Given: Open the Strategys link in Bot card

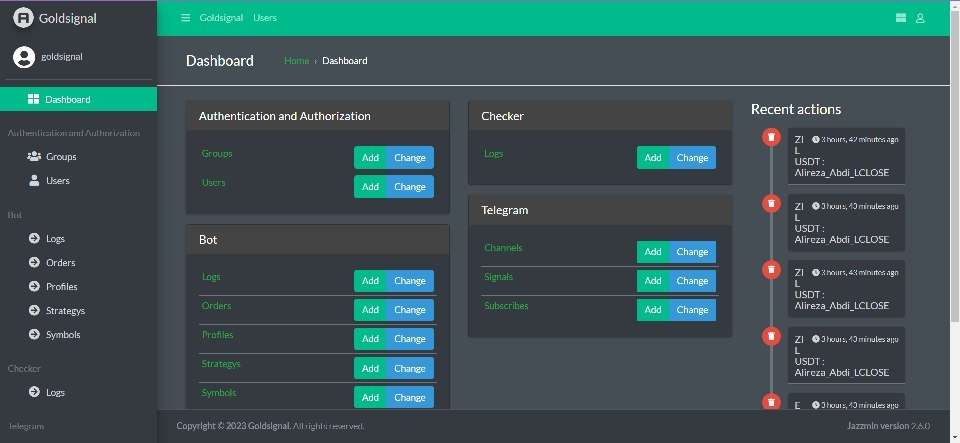Looking at the screenshot, I should (x=221, y=364).
